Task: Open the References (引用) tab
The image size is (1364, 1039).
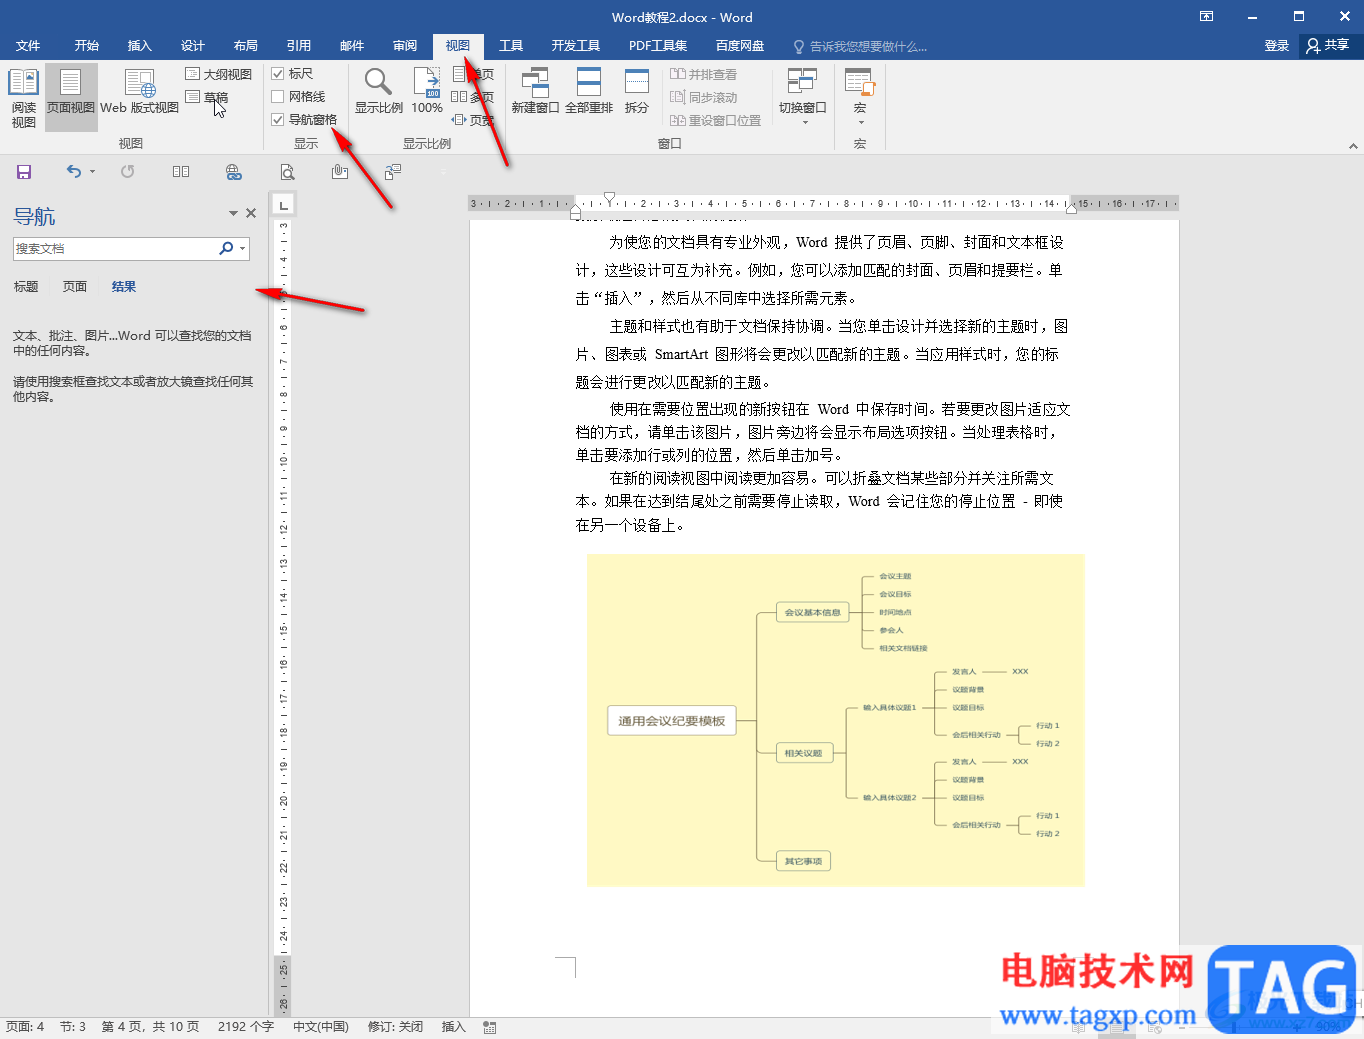Action: click(299, 46)
